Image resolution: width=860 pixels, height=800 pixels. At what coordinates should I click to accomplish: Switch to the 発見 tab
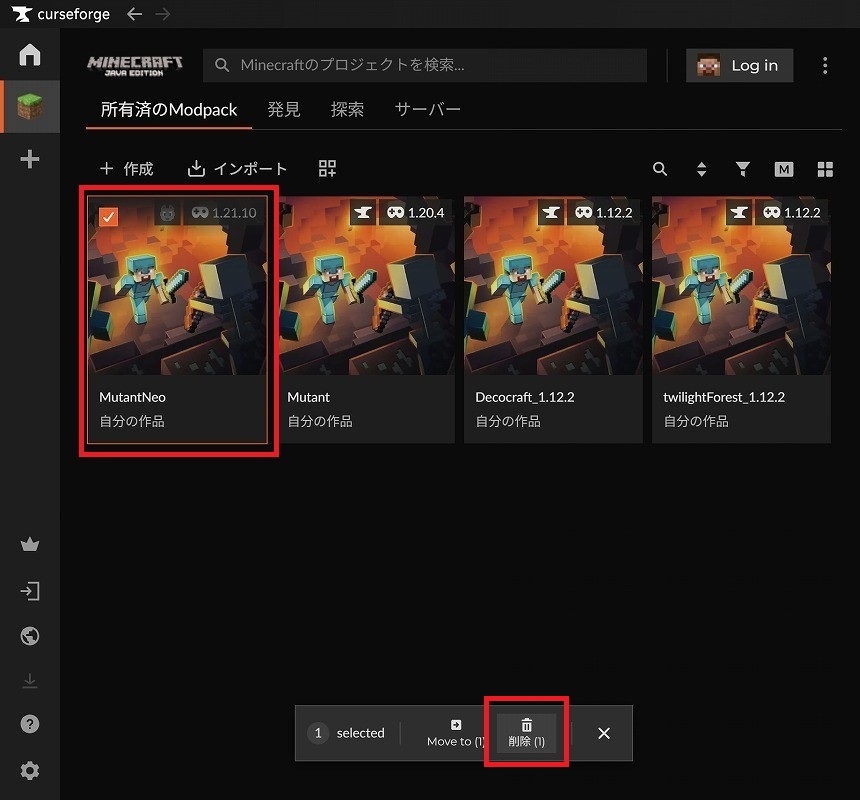click(284, 109)
